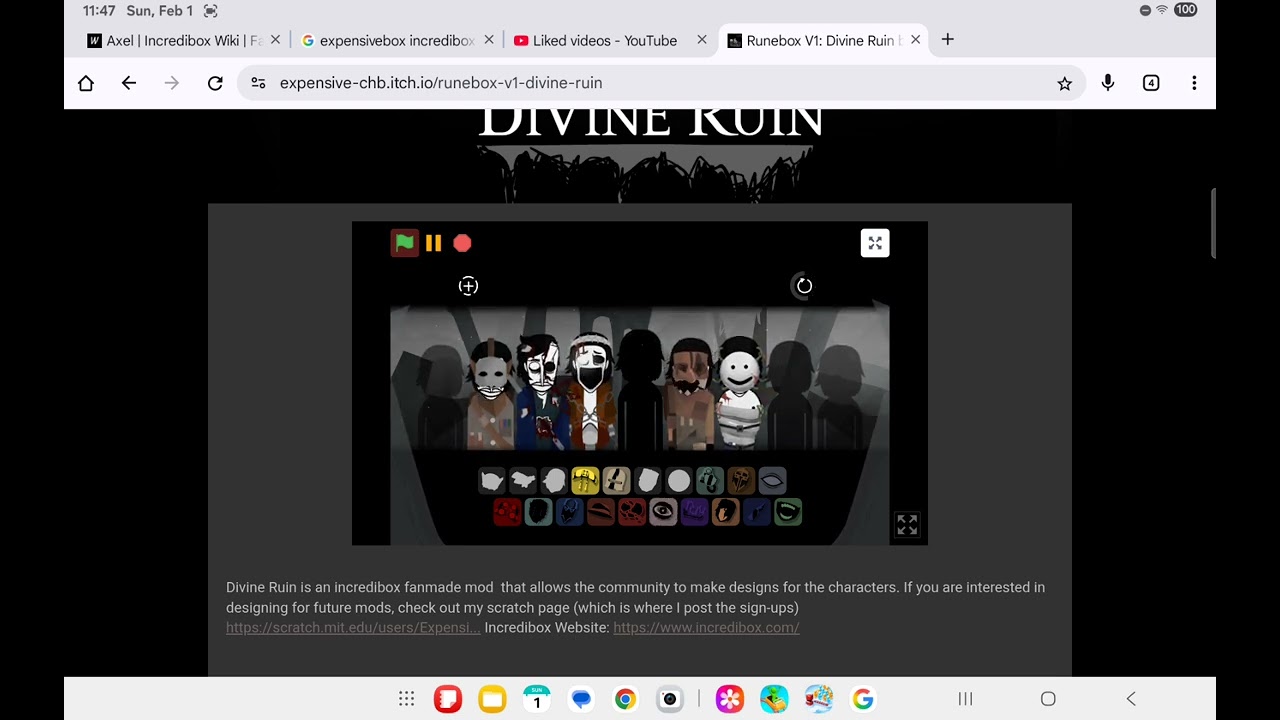Image resolution: width=1280 pixels, height=720 pixels.
Task: Pause the game with the yellow pause button
Action: [x=433, y=243]
